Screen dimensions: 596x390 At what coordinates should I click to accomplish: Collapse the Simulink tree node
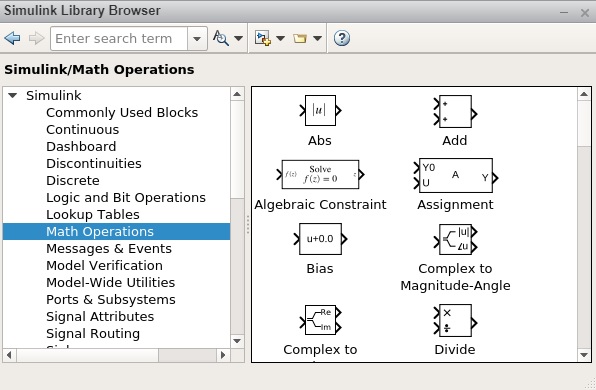13,95
